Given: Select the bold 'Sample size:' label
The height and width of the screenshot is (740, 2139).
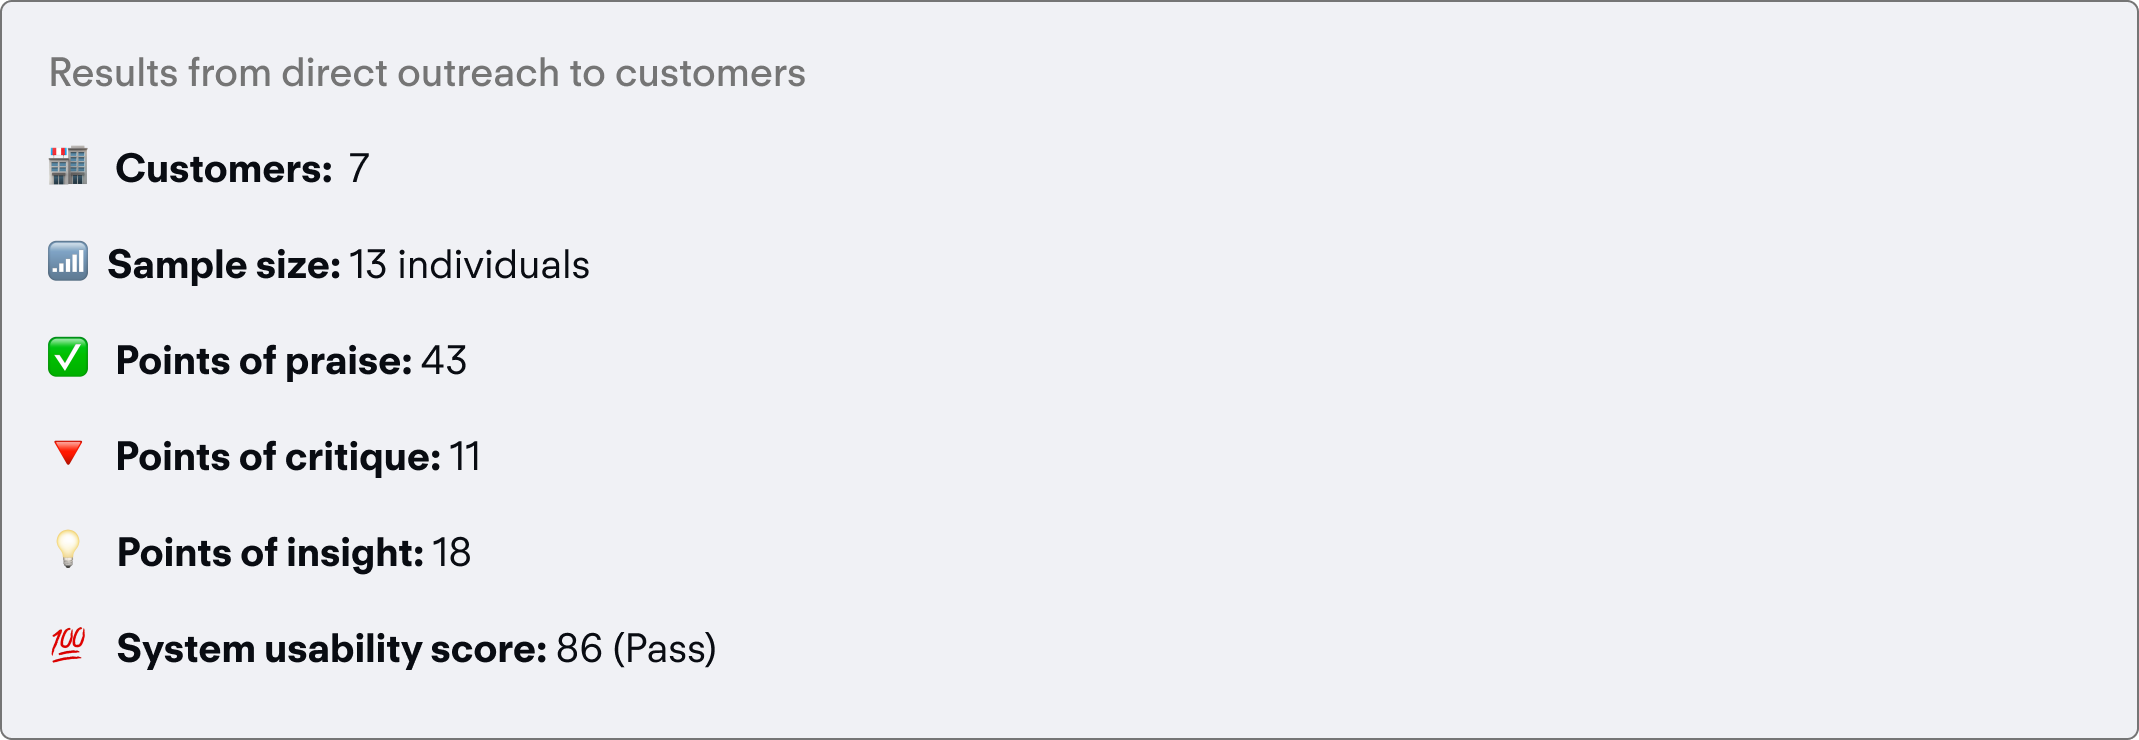Looking at the screenshot, I should [224, 265].
